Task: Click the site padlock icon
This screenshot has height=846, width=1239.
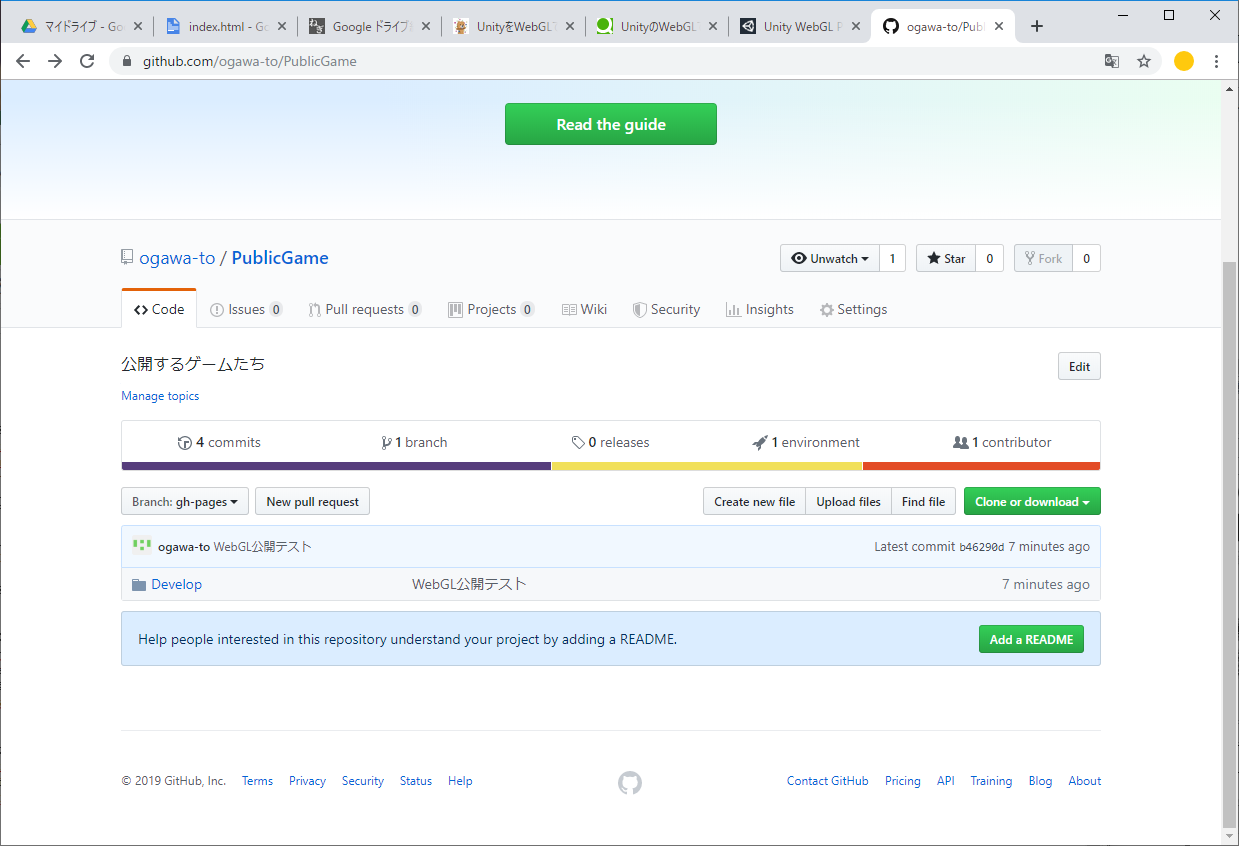Action: tap(127, 61)
